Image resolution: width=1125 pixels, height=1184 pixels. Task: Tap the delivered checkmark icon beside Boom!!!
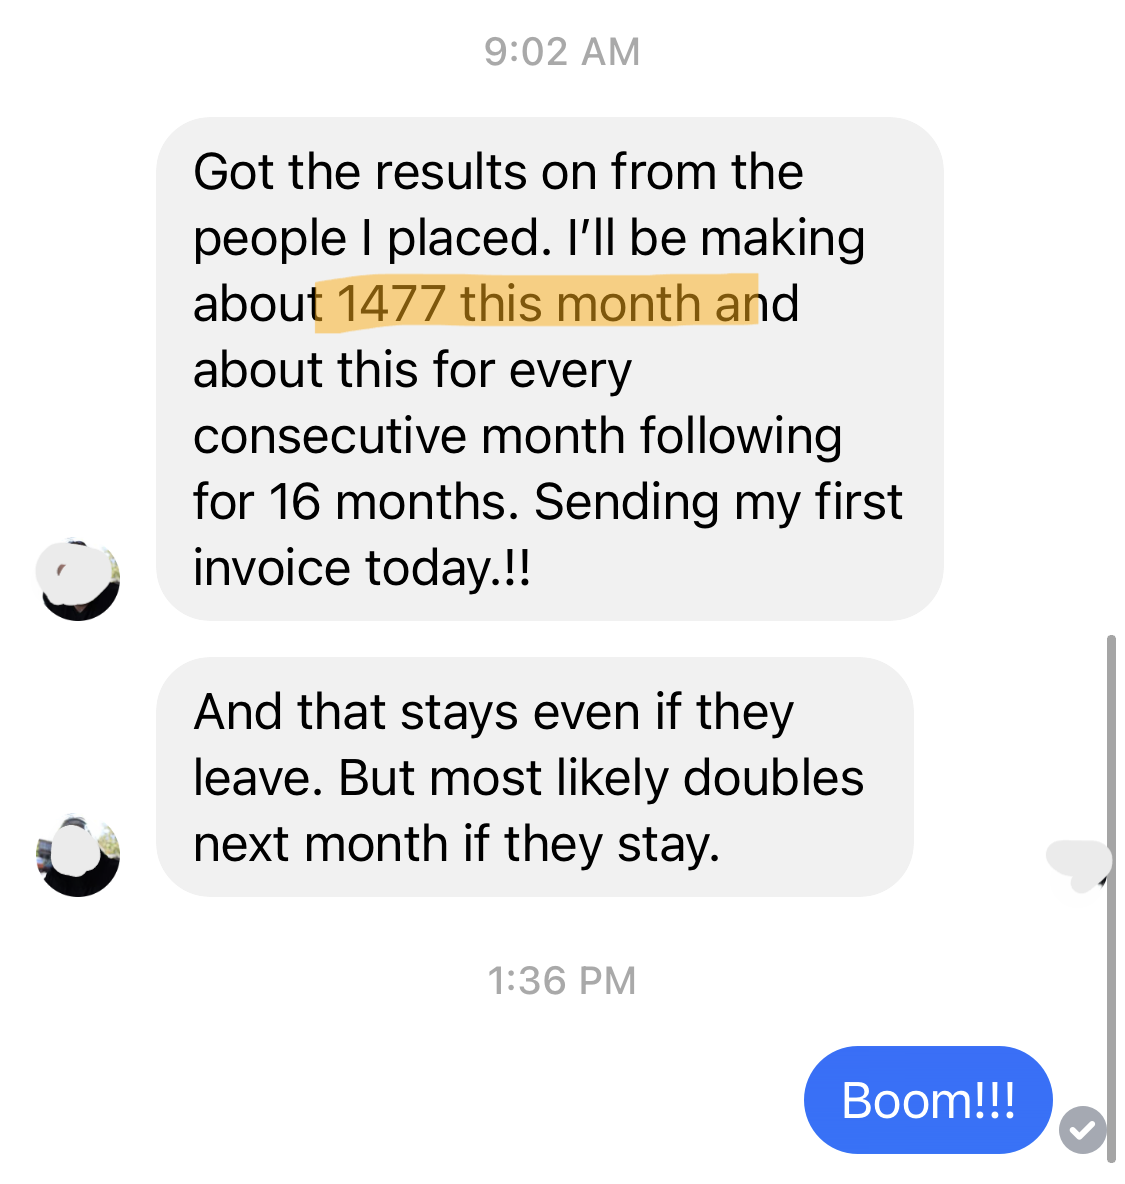pos(1082,1130)
